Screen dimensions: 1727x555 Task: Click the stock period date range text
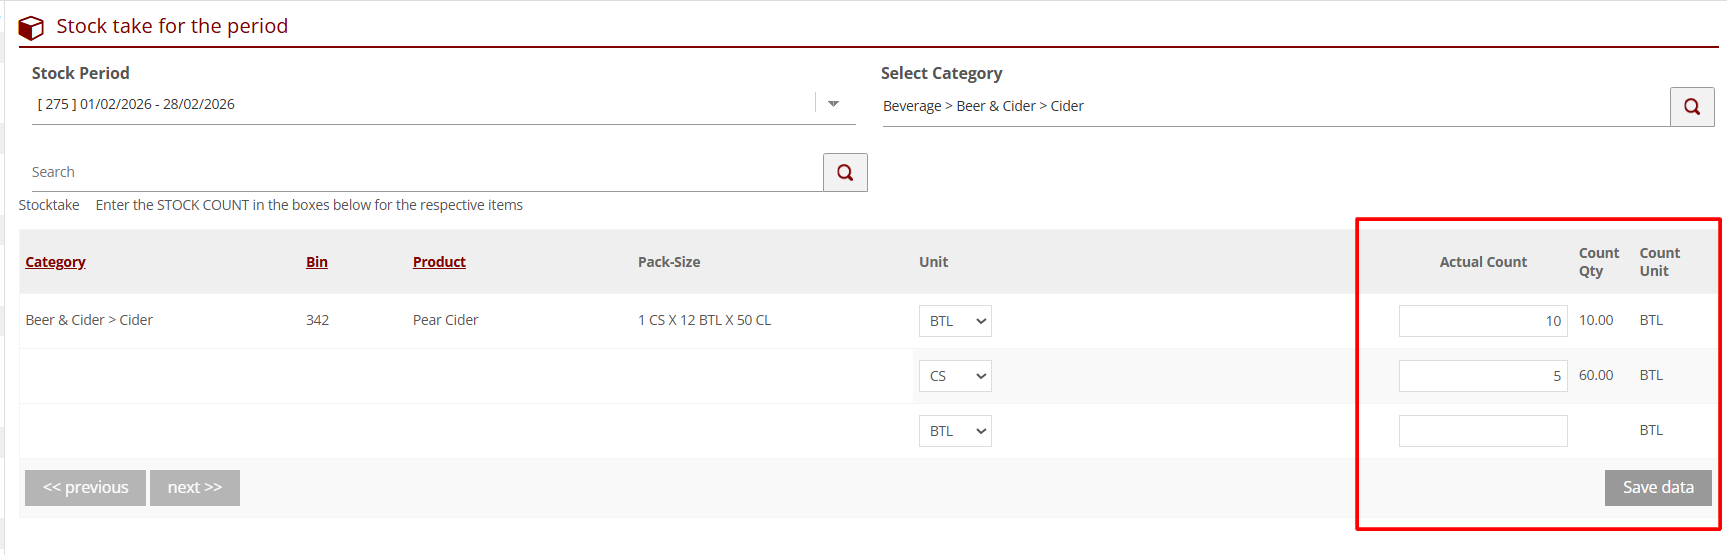coord(136,104)
